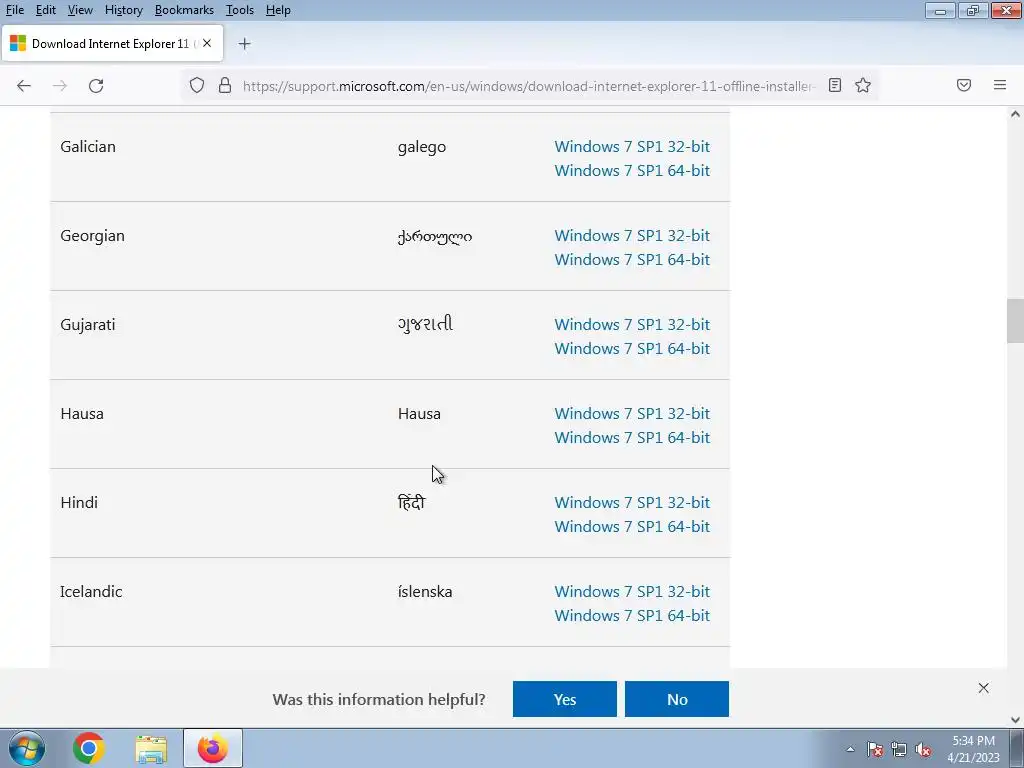The width and height of the screenshot is (1024, 768).
Task: Click the scrollbar down arrow
Action: pyautogui.click(x=1015, y=720)
